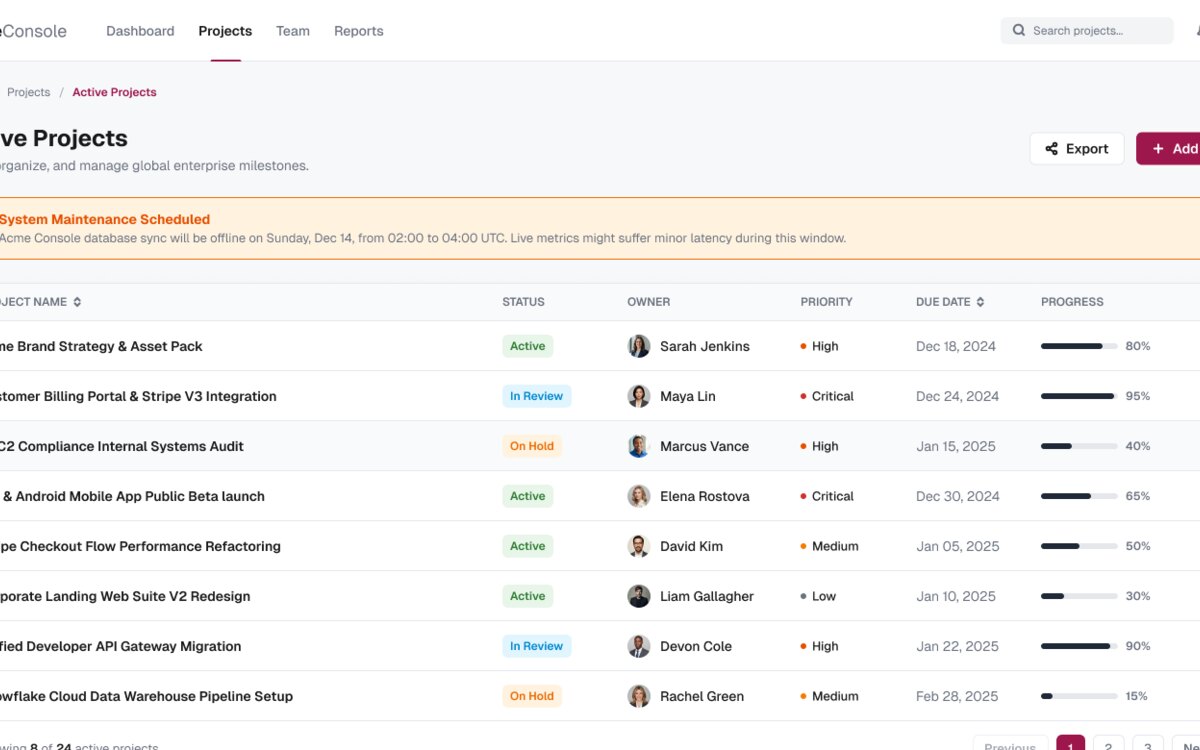Go to pagination page 1
1200x750 pixels.
coord(1070,745)
